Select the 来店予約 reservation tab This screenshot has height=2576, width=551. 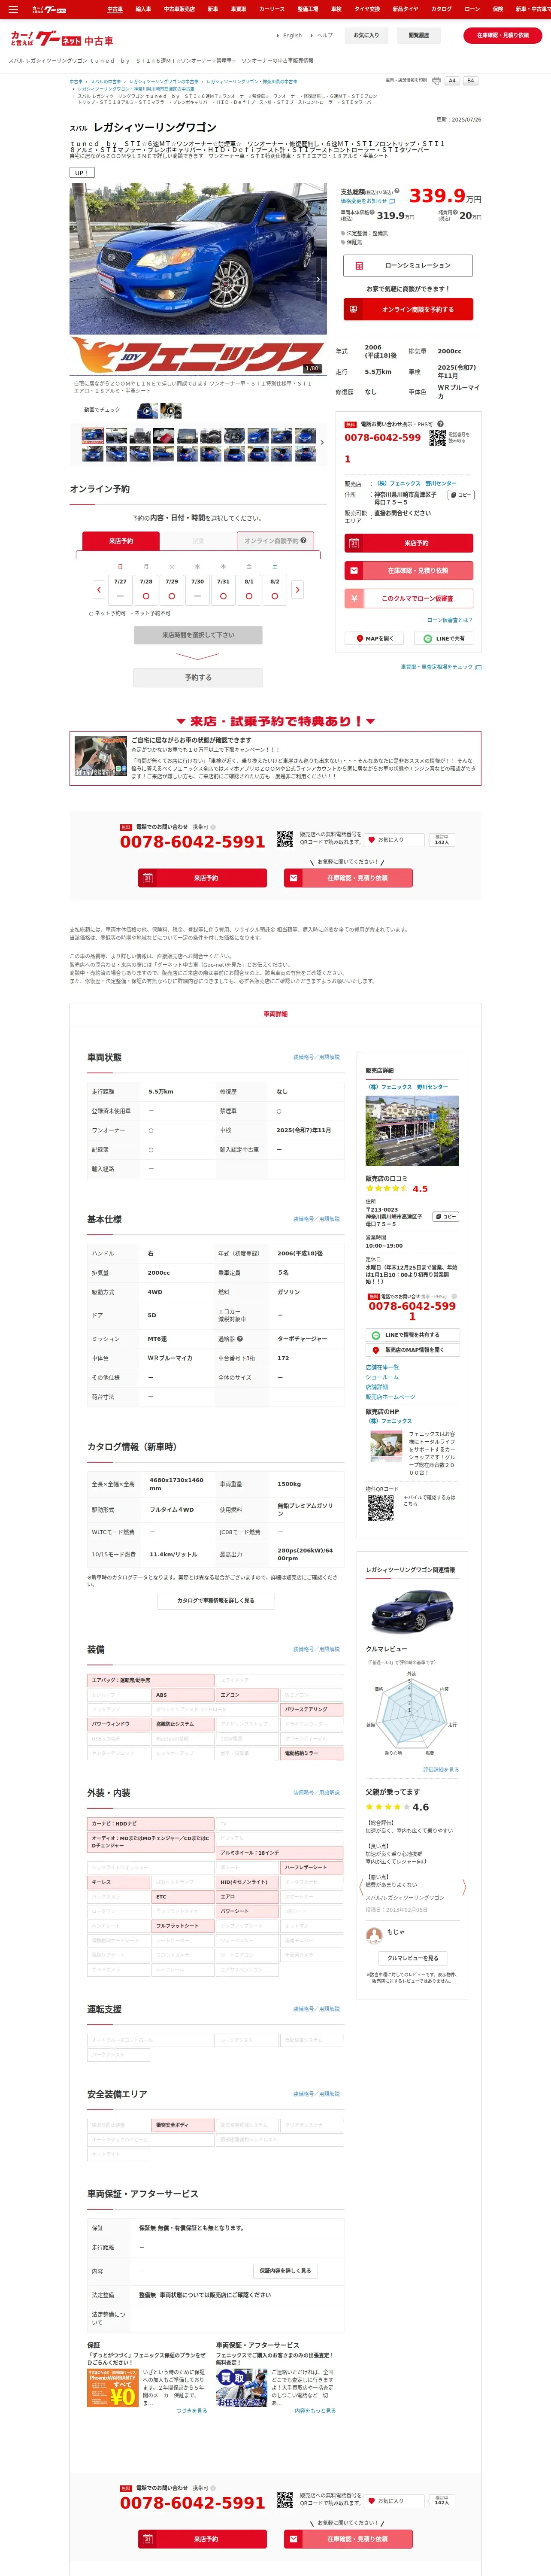(120, 540)
